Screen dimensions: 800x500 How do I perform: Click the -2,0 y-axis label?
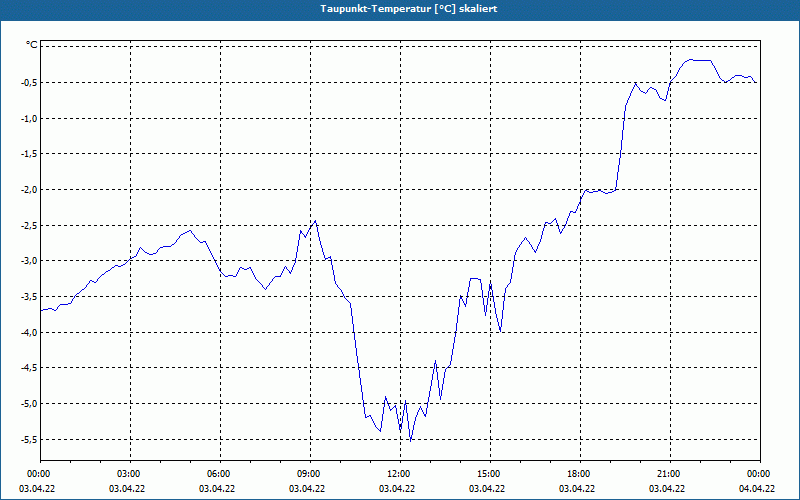[29, 190]
